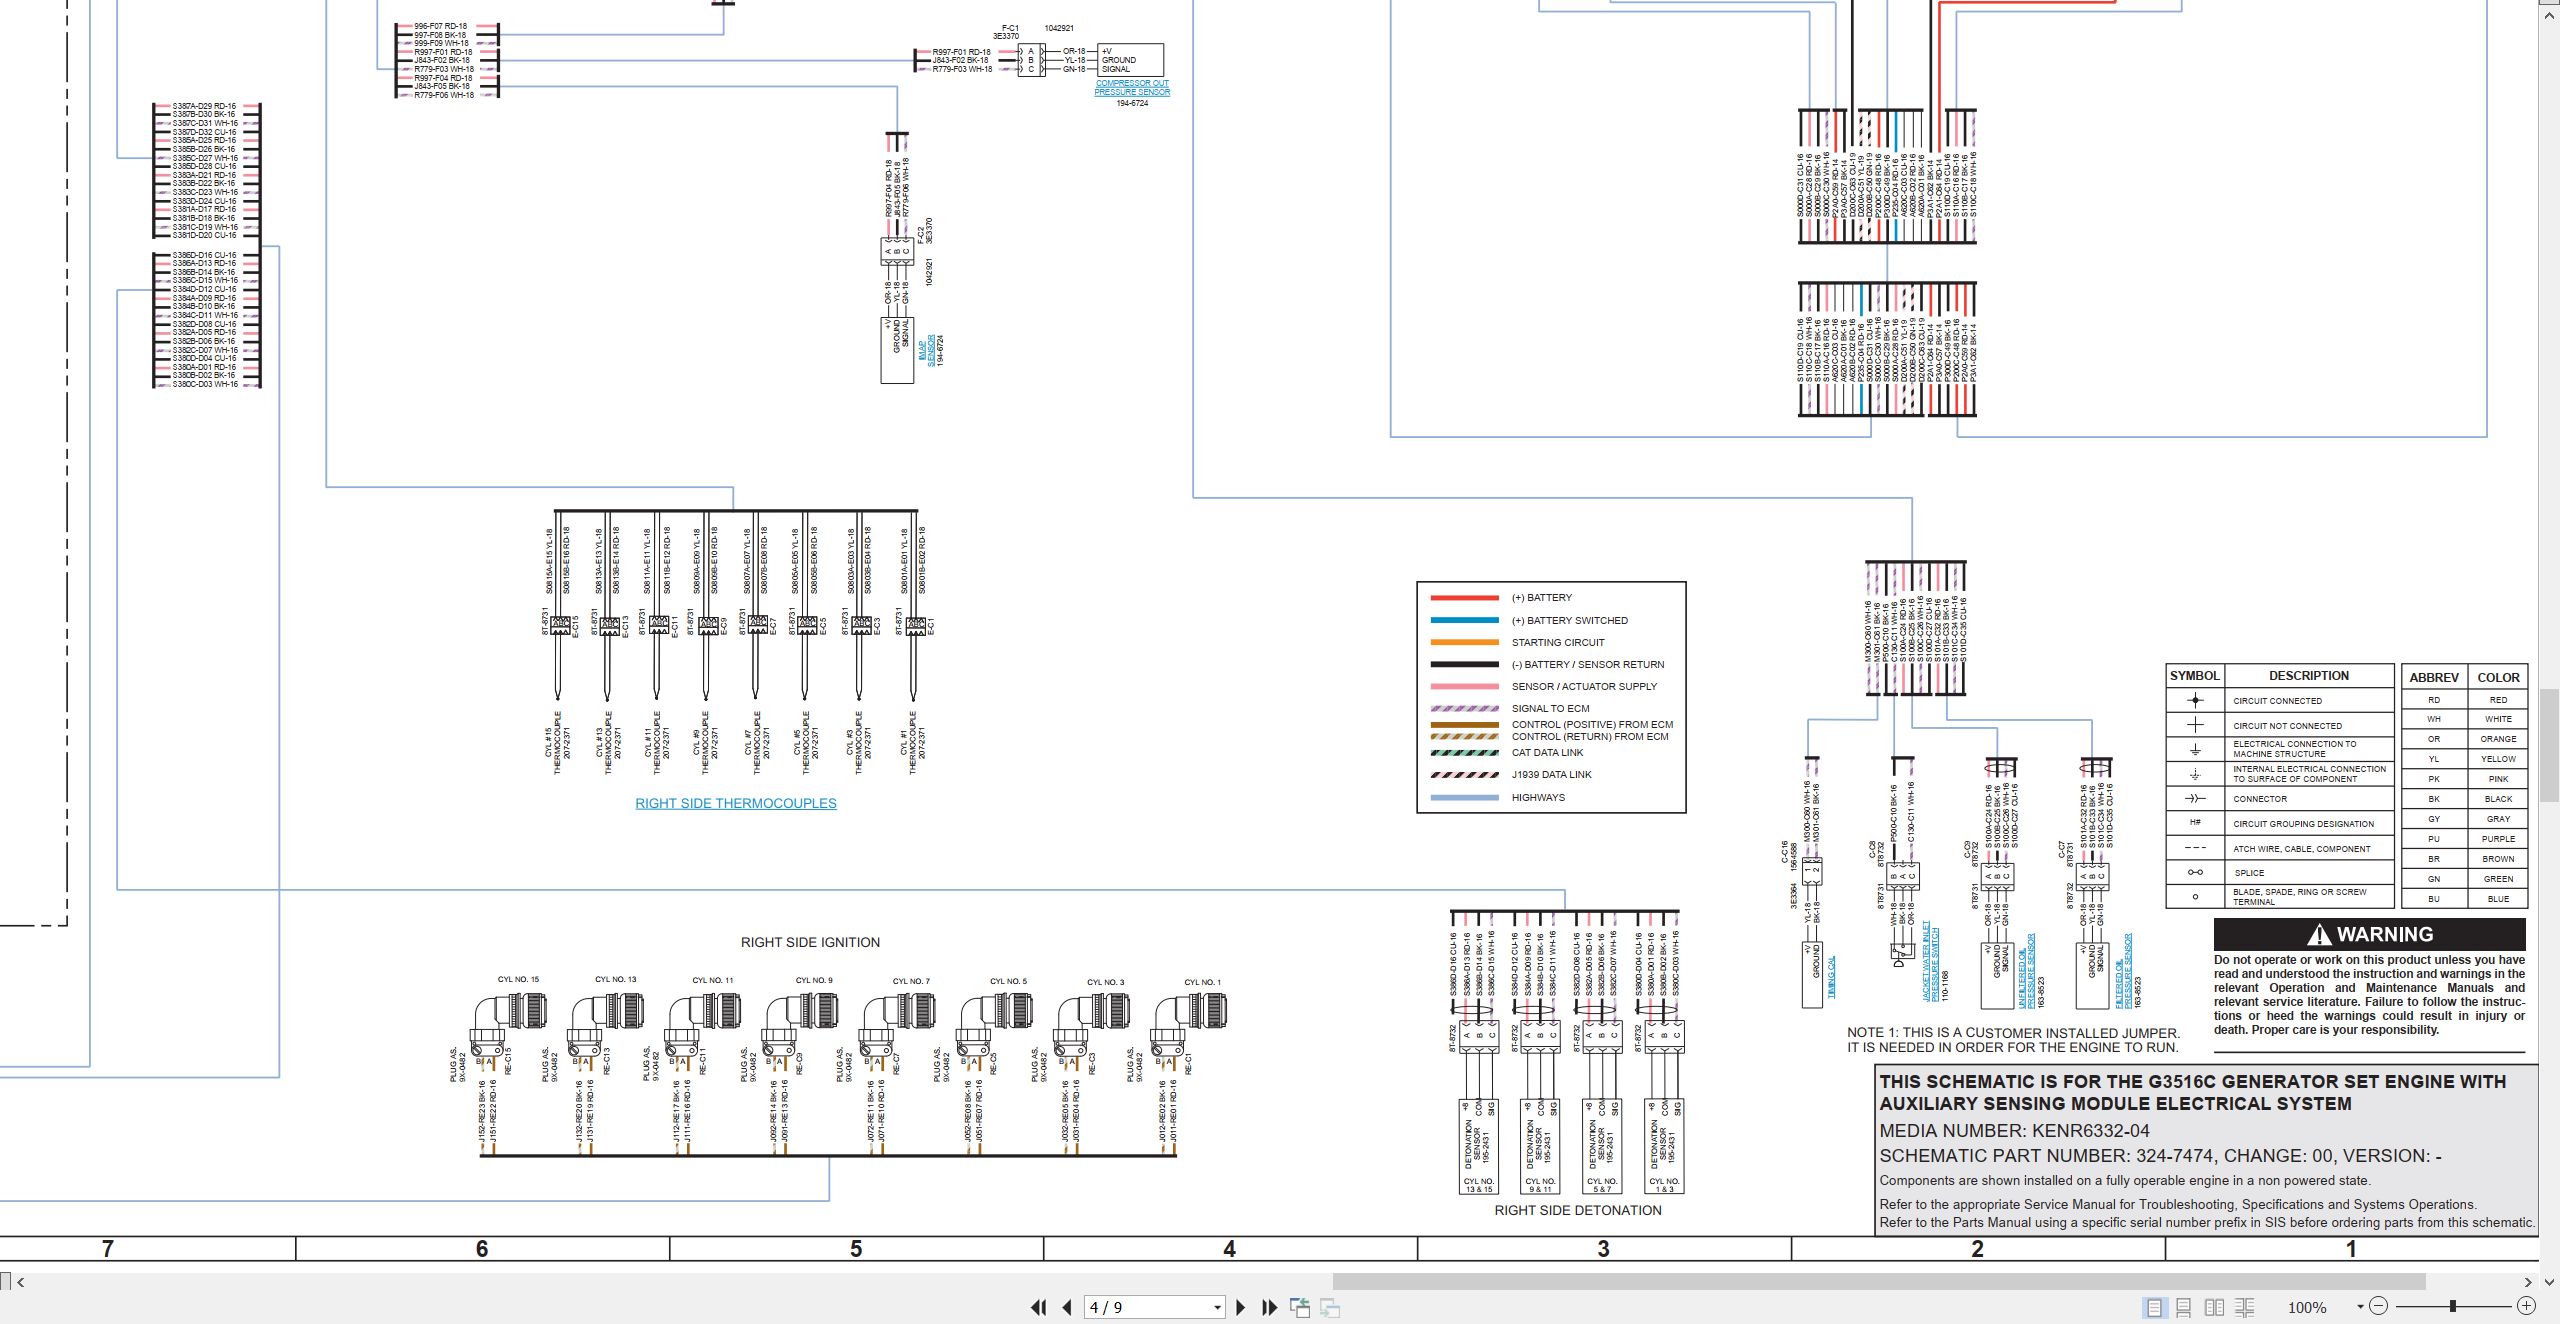Go to next view icon
This screenshot has width=2560, height=1324.
1330,1307
